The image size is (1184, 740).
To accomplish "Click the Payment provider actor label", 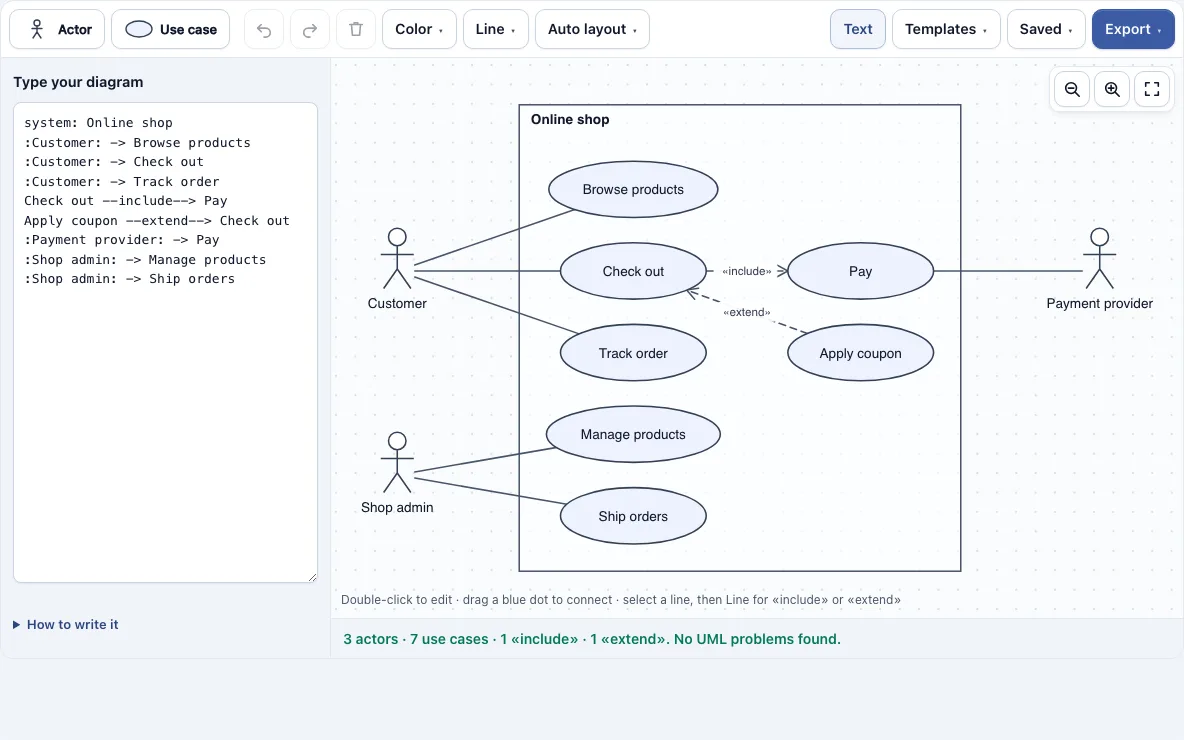I will pyautogui.click(x=1099, y=303).
